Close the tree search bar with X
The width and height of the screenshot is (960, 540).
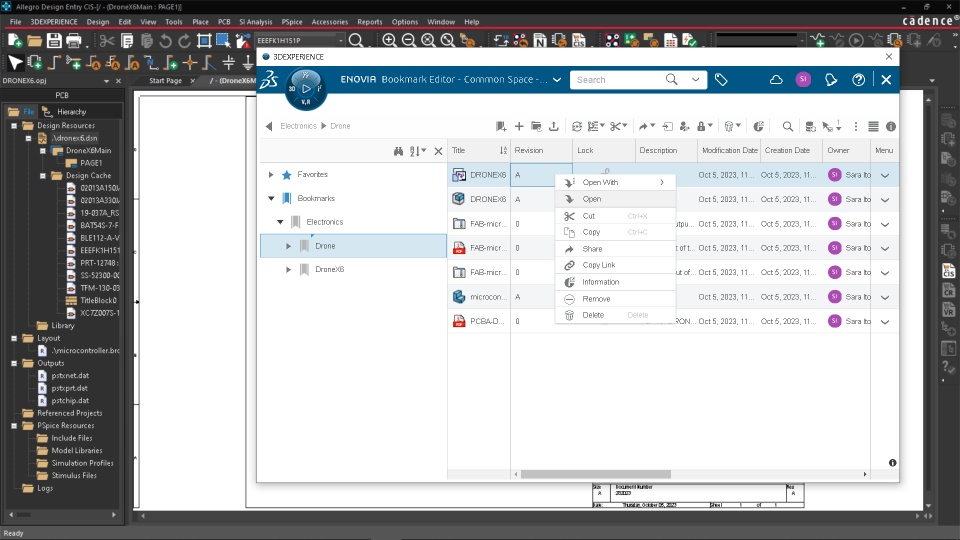click(438, 151)
